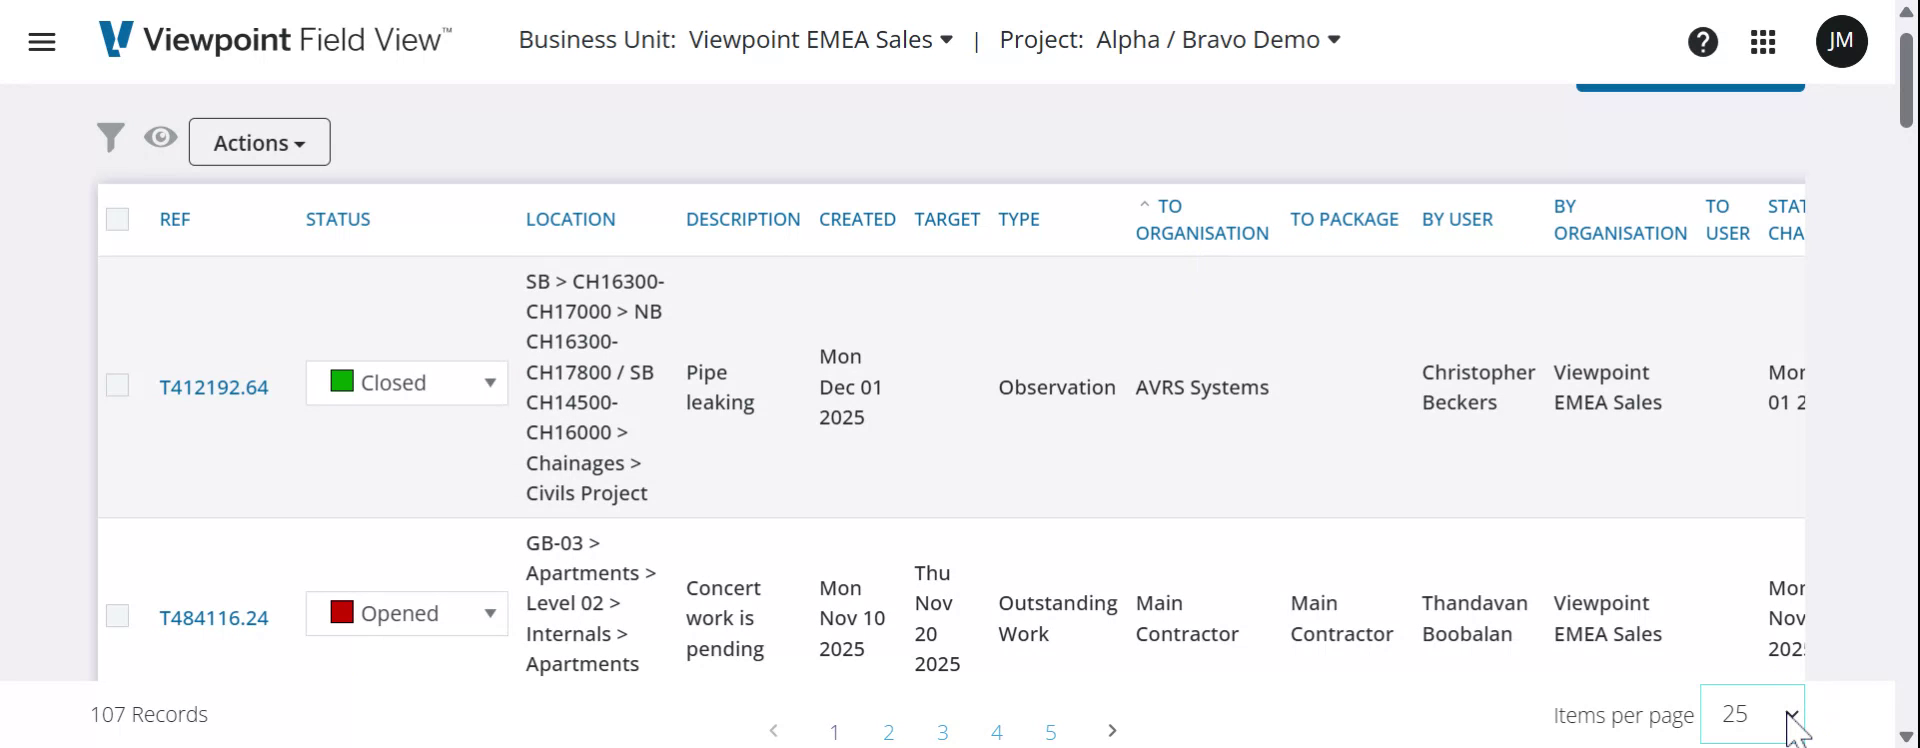Image resolution: width=1920 pixels, height=748 pixels.
Task: Sort by CREATED column header
Action: click(x=857, y=219)
